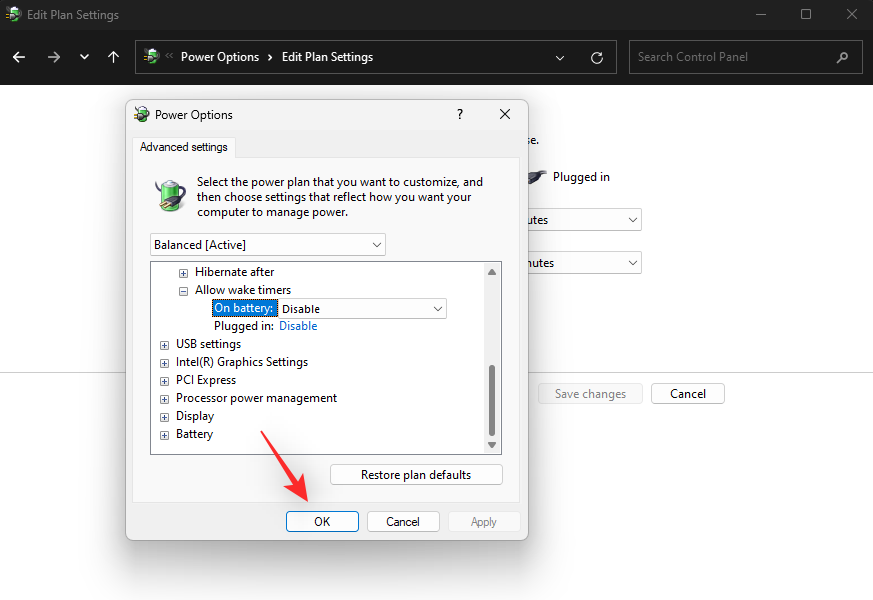Switch to the Advanced settings tab
873x600 pixels.
(184, 147)
